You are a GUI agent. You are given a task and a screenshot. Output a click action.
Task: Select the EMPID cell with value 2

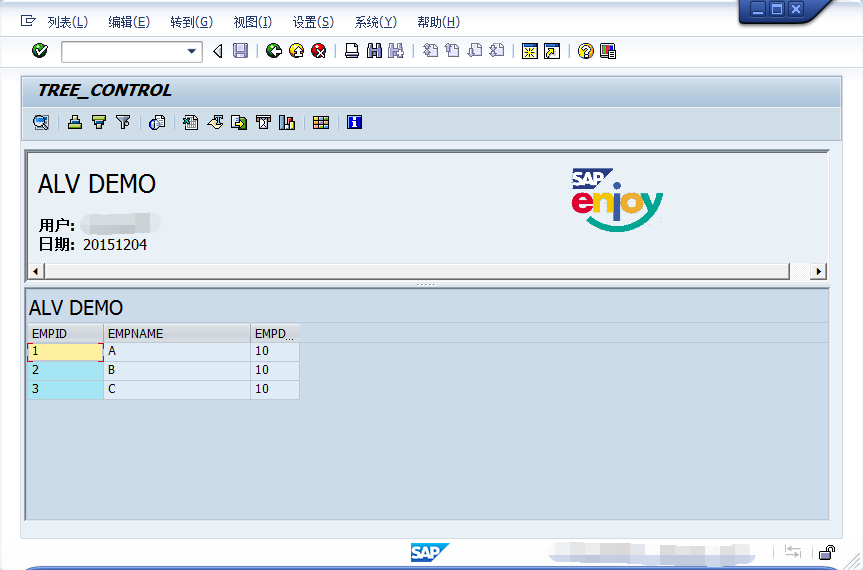65,370
